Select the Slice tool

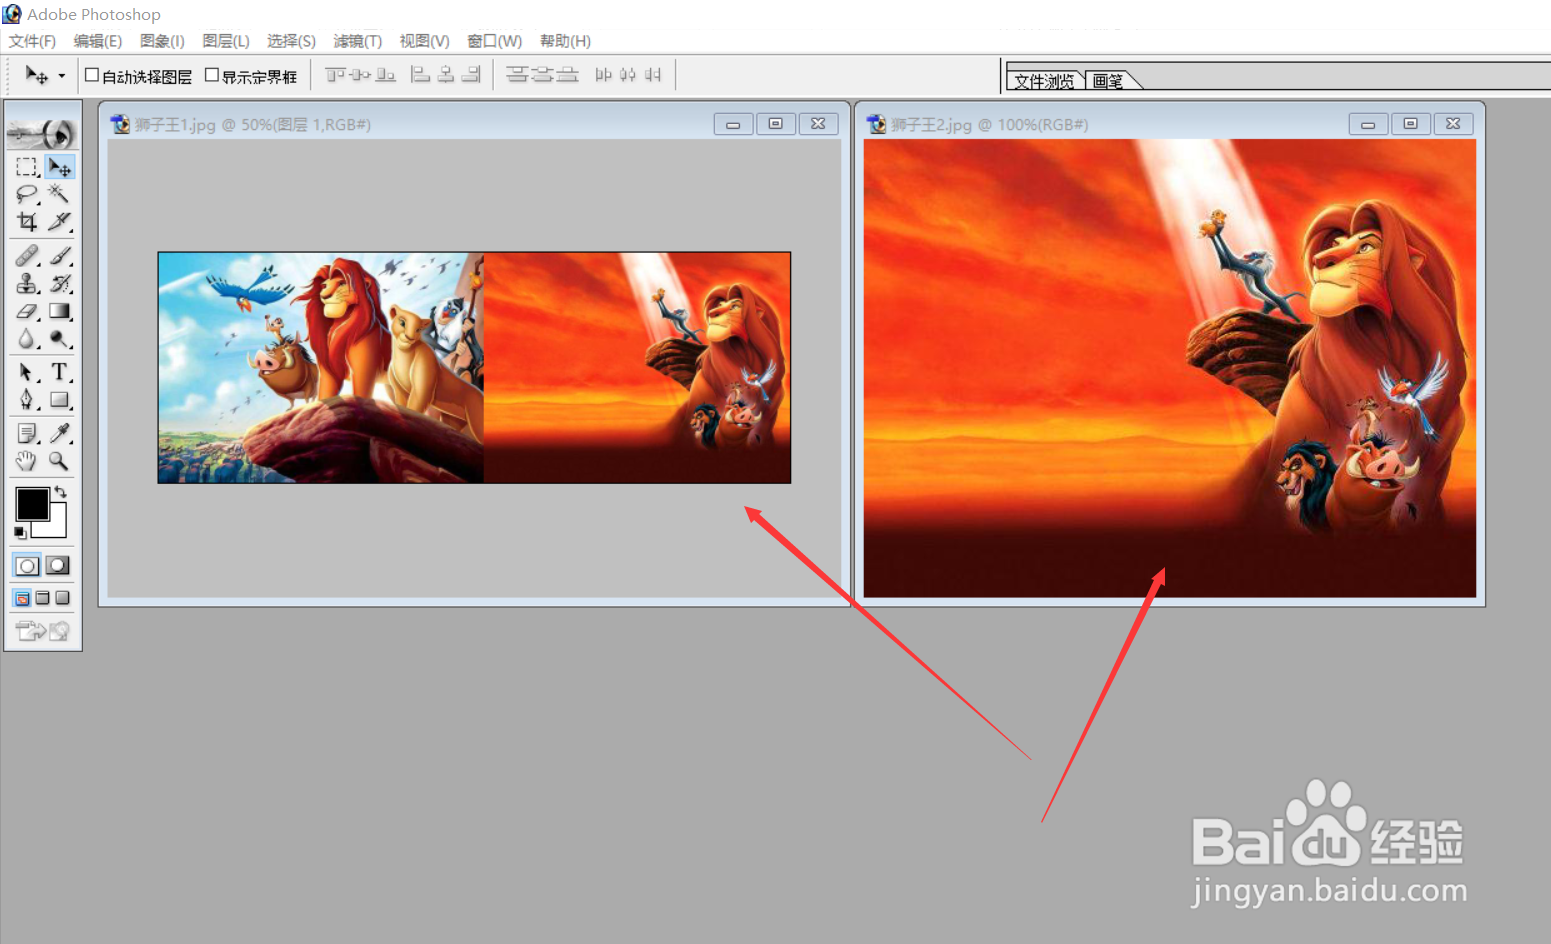(60, 221)
